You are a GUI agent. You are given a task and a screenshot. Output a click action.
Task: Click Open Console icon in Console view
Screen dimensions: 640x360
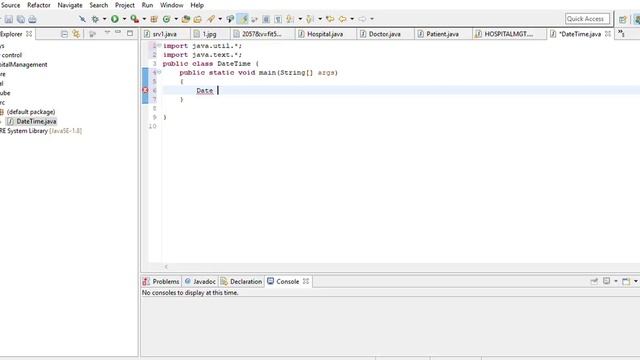pyautogui.click(x=626, y=281)
